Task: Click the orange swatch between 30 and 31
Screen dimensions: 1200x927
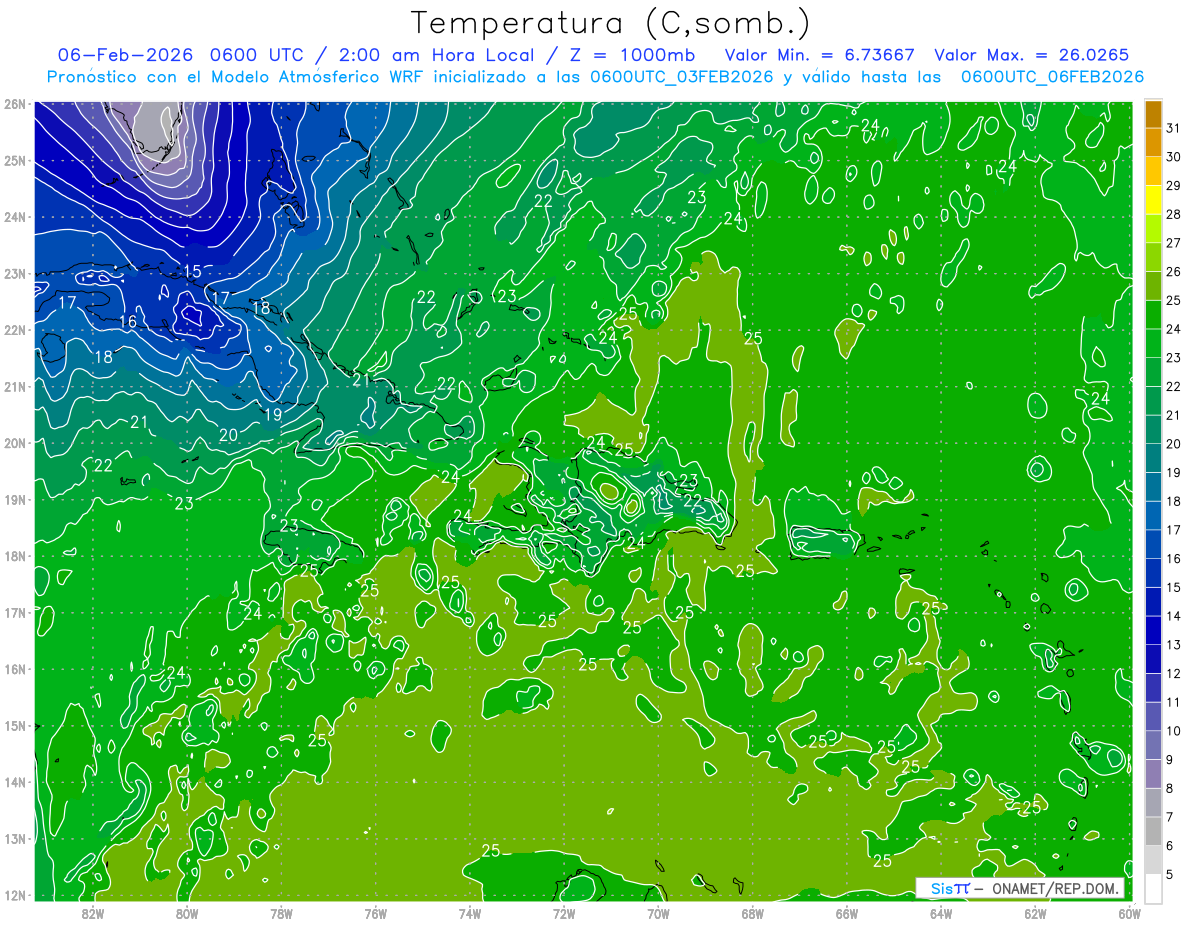Action: pyautogui.click(x=1153, y=142)
